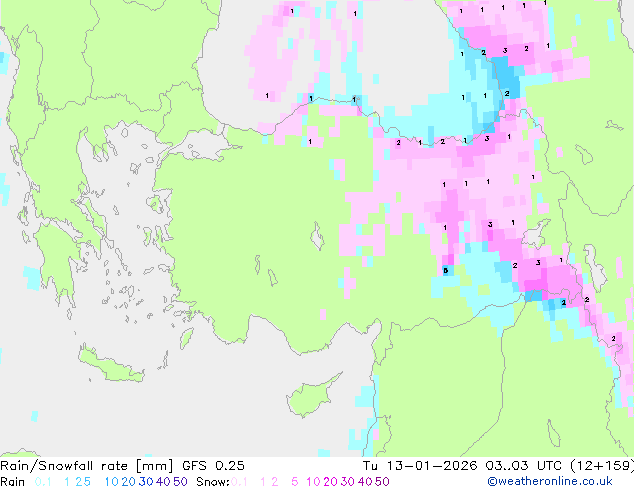The width and height of the screenshot is (634, 490).
Task: Click the date text "Tu 13-01-2026"
Action: coord(420,466)
